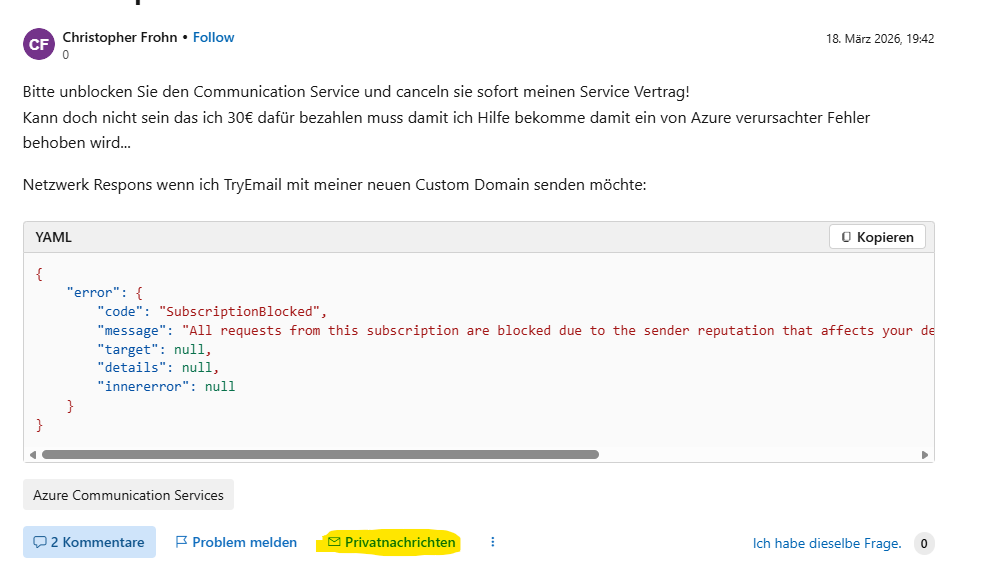Open Privatnachrichten private messages

pyautogui.click(x=392, y=542)
